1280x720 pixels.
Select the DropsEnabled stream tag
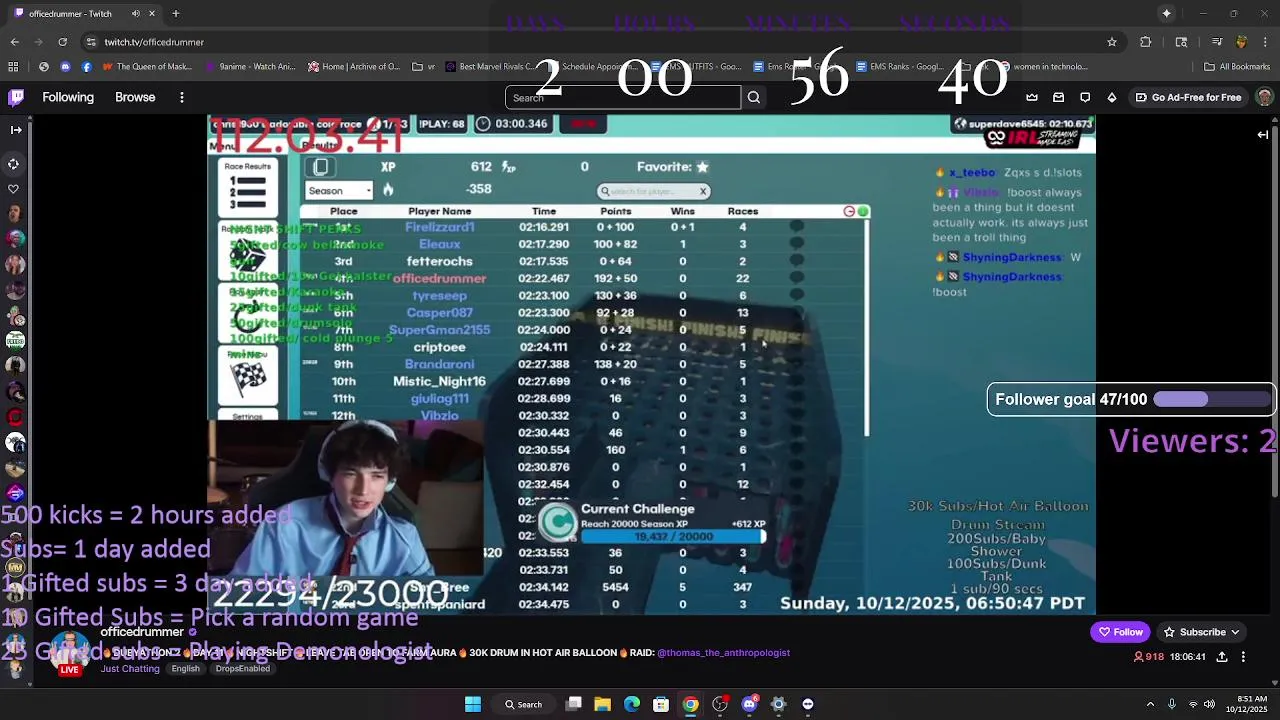click(x=242, y=669)
